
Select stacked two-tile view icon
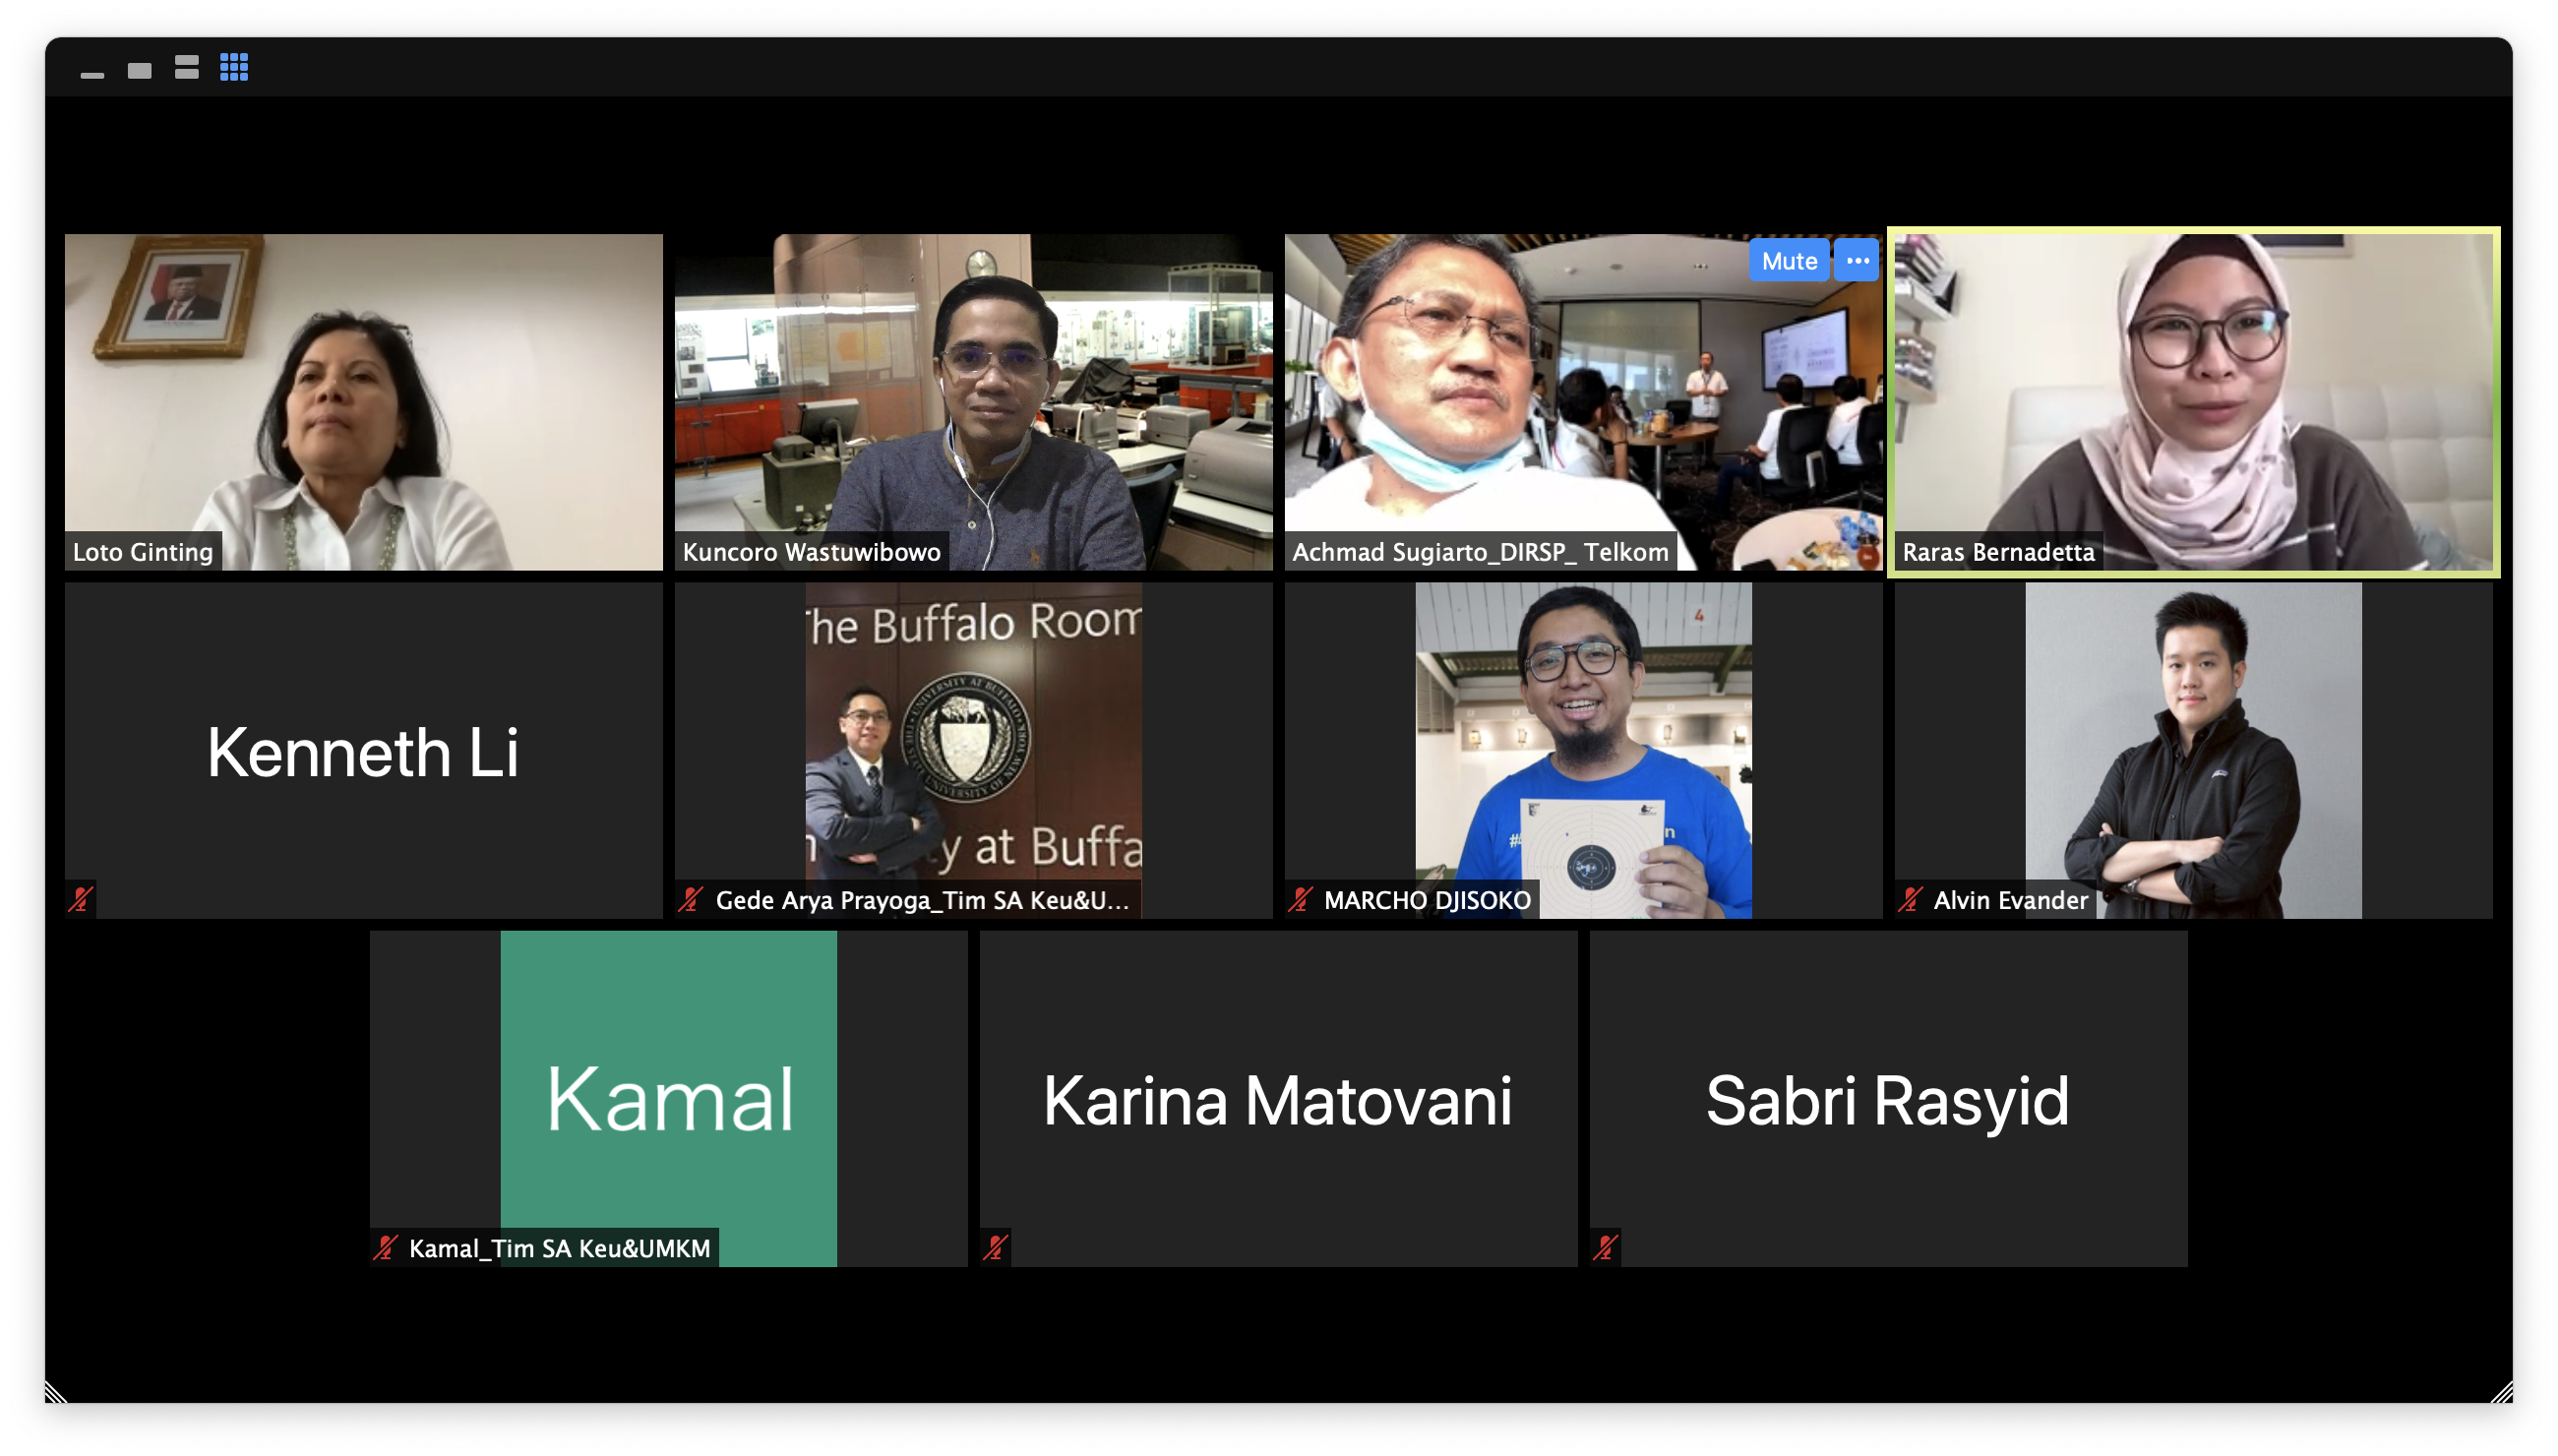[x=186, y=68]
